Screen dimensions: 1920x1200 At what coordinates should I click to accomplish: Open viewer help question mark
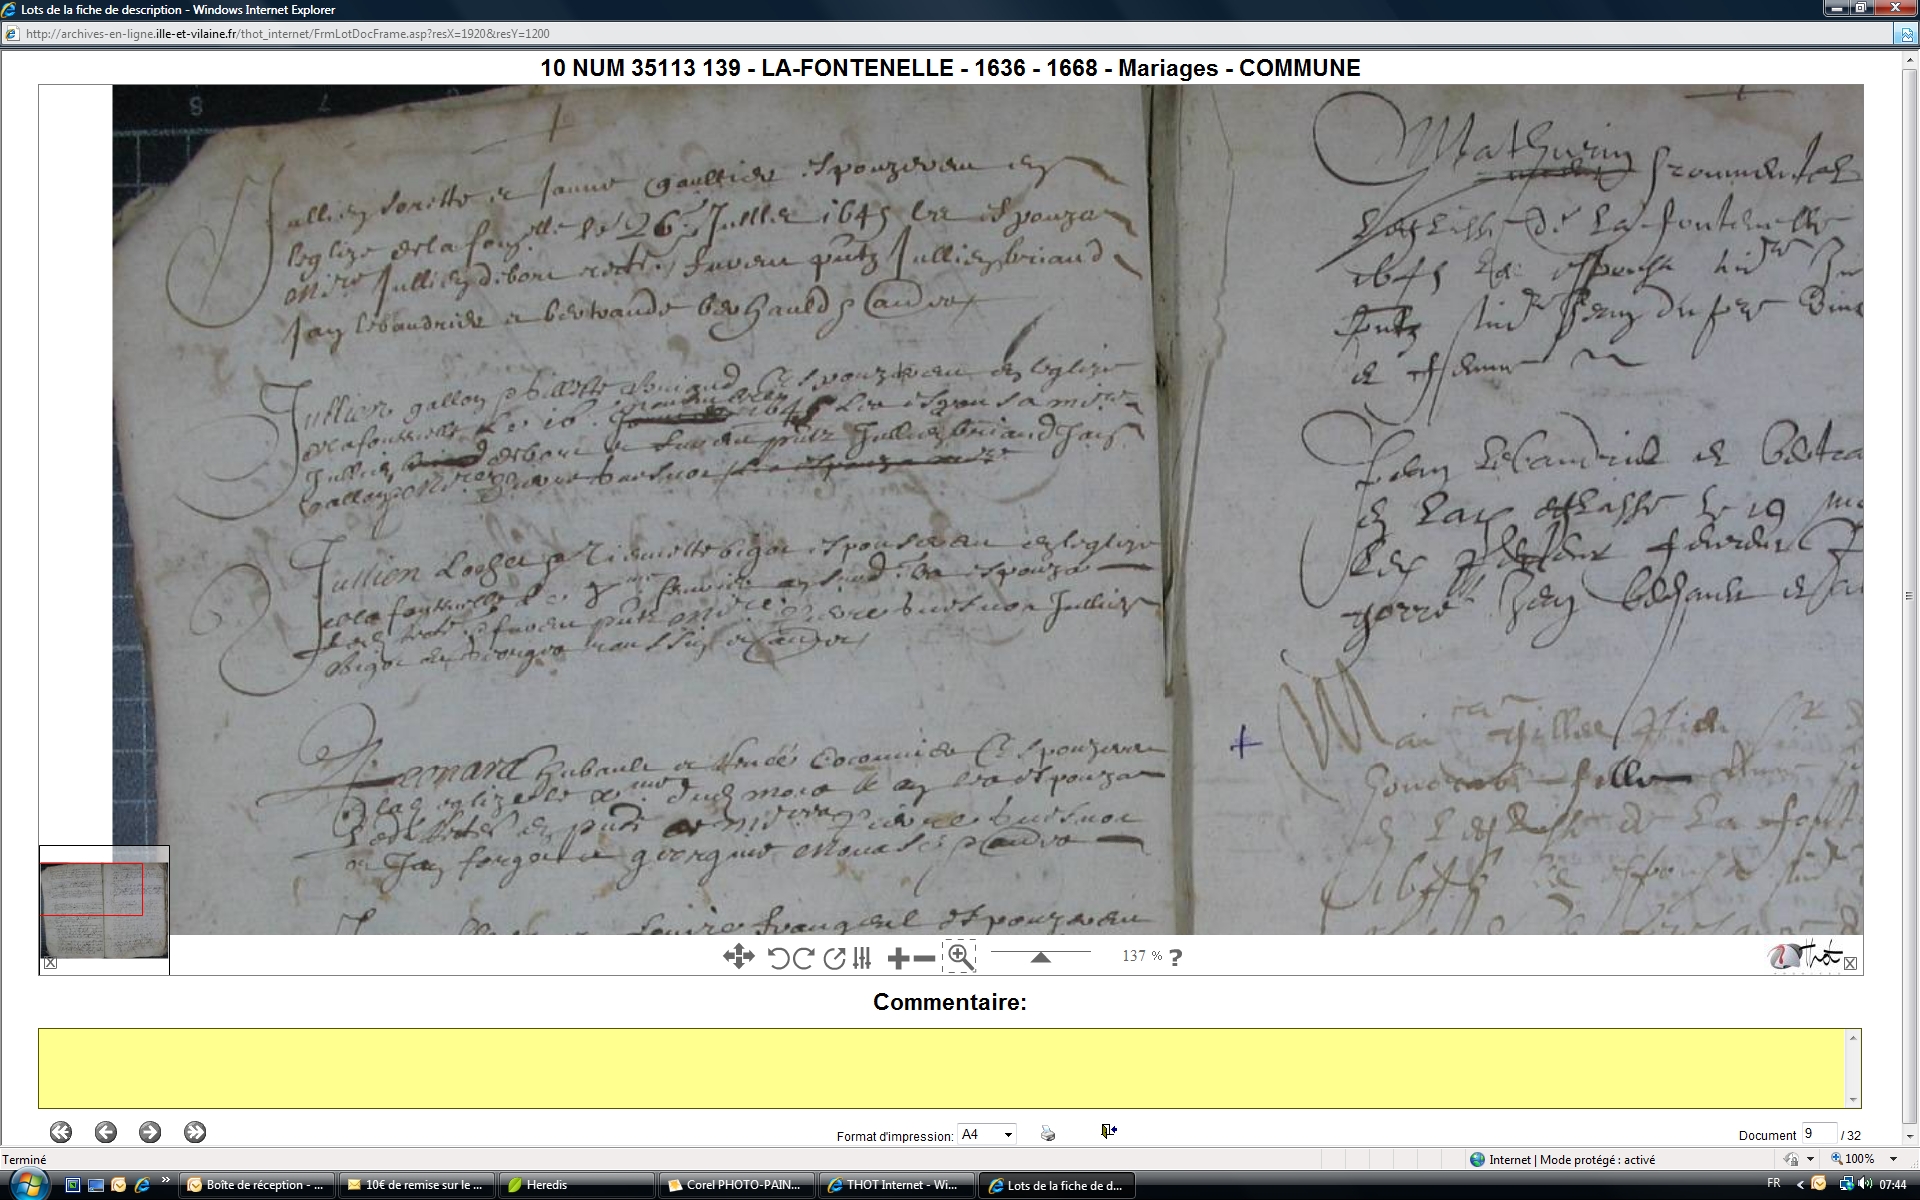1176,957
